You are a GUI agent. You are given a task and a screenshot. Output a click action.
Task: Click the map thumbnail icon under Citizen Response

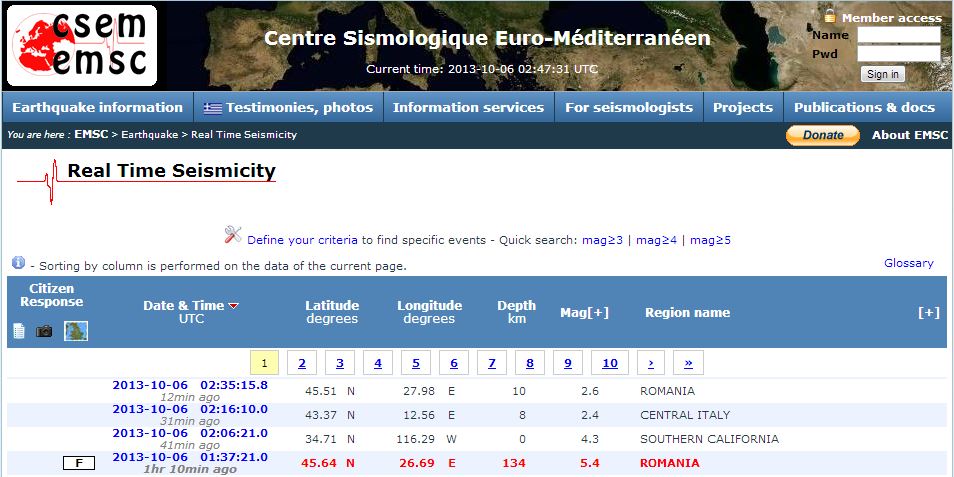(76, 331)
